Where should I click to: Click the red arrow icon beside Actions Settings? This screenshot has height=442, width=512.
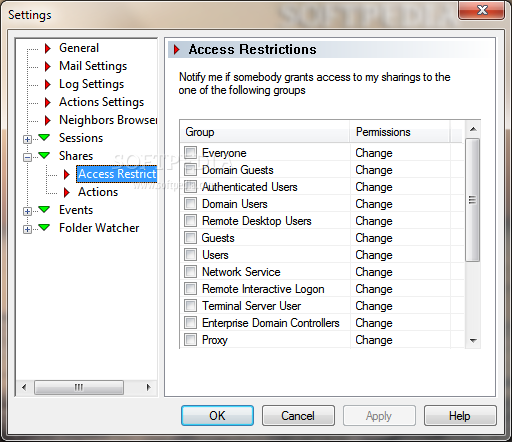pyautogui.click(x=48, y=102)
